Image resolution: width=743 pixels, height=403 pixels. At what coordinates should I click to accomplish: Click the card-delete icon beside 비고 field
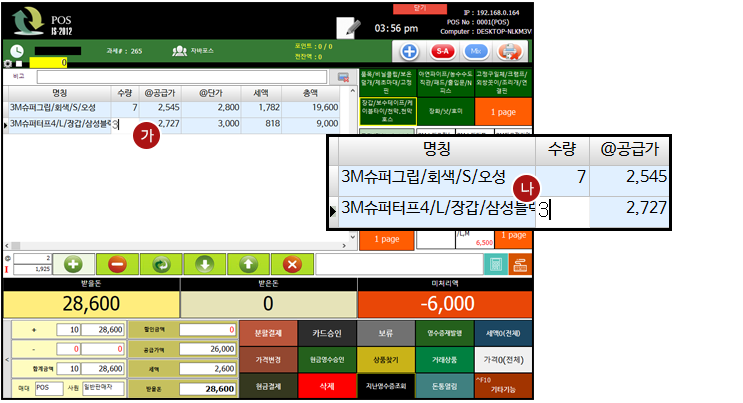[343, 77]
